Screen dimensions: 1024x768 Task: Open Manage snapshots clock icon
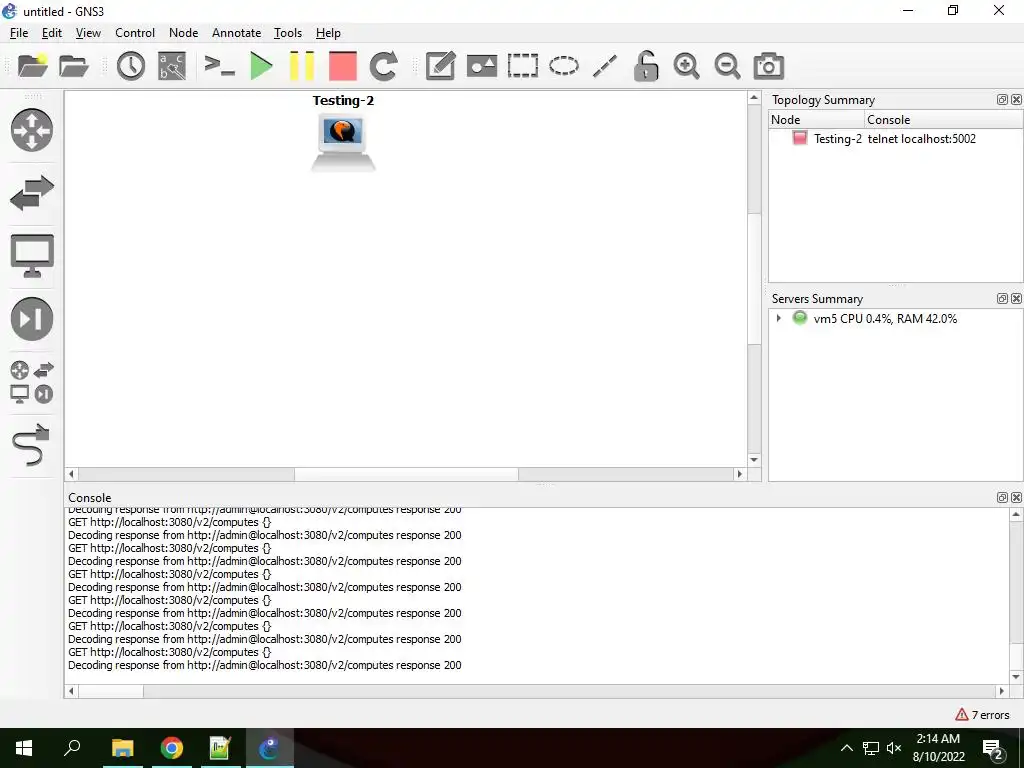pos(131,66)
